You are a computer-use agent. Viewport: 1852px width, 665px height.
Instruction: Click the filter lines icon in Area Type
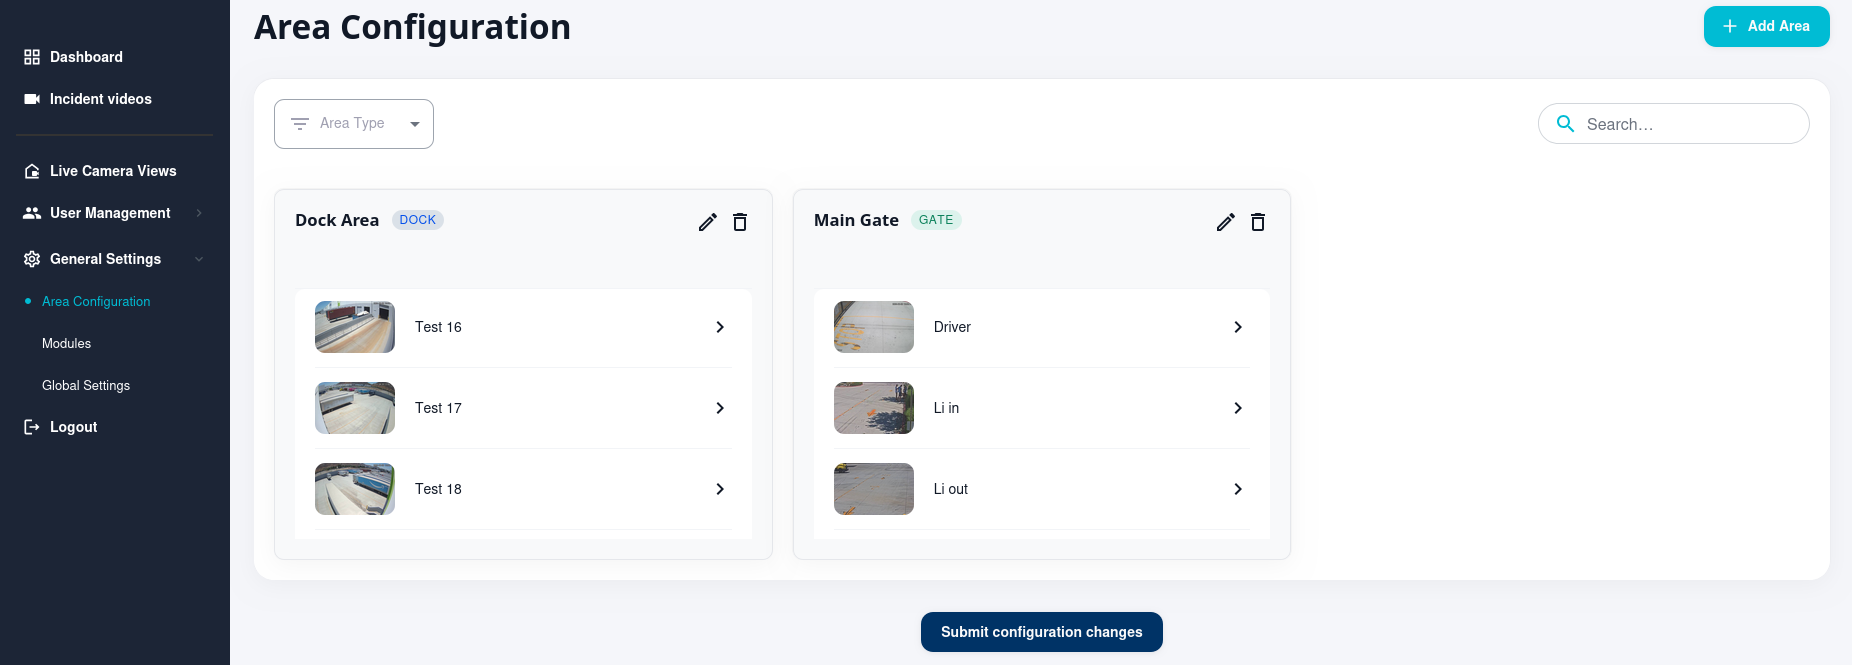click(x=300, y=124)
